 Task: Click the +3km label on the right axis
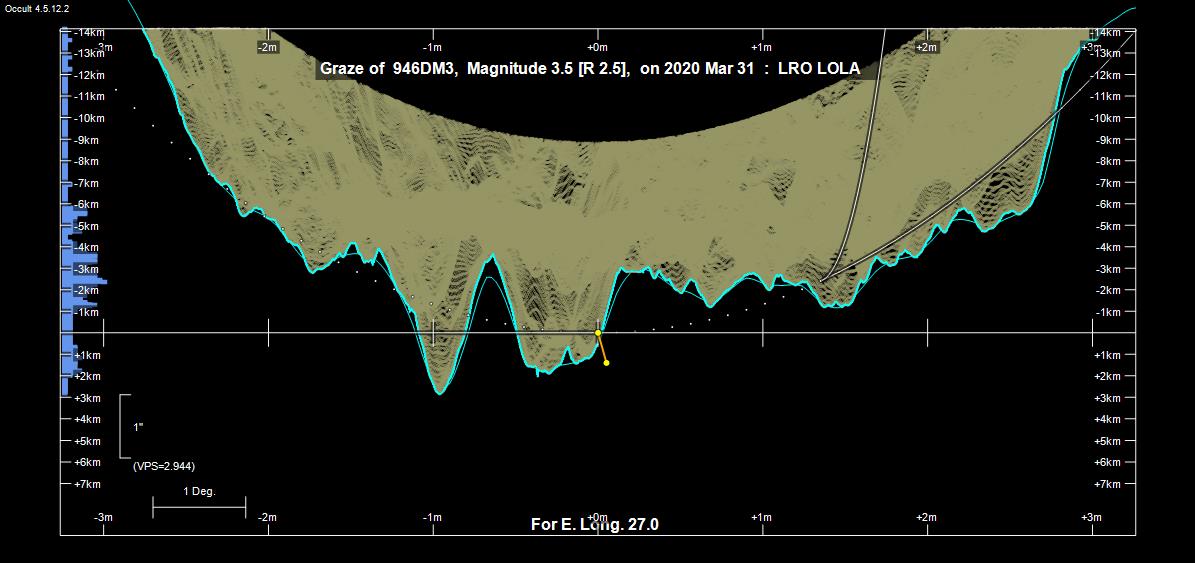click(x=1108, y=398)
